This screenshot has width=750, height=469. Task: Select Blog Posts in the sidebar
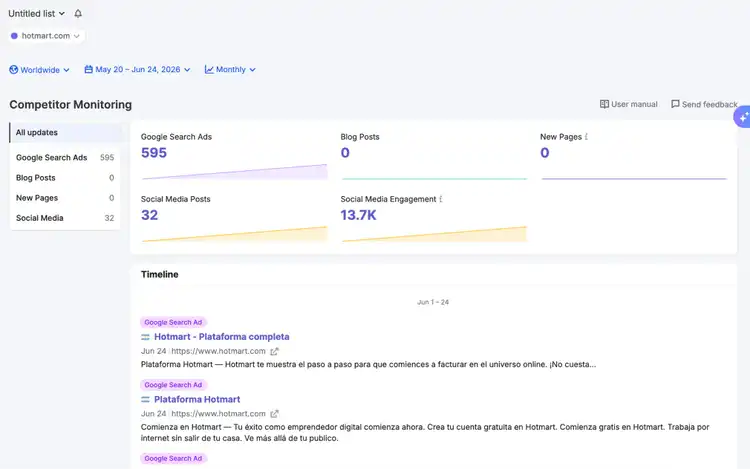click(x=65, y=177)
